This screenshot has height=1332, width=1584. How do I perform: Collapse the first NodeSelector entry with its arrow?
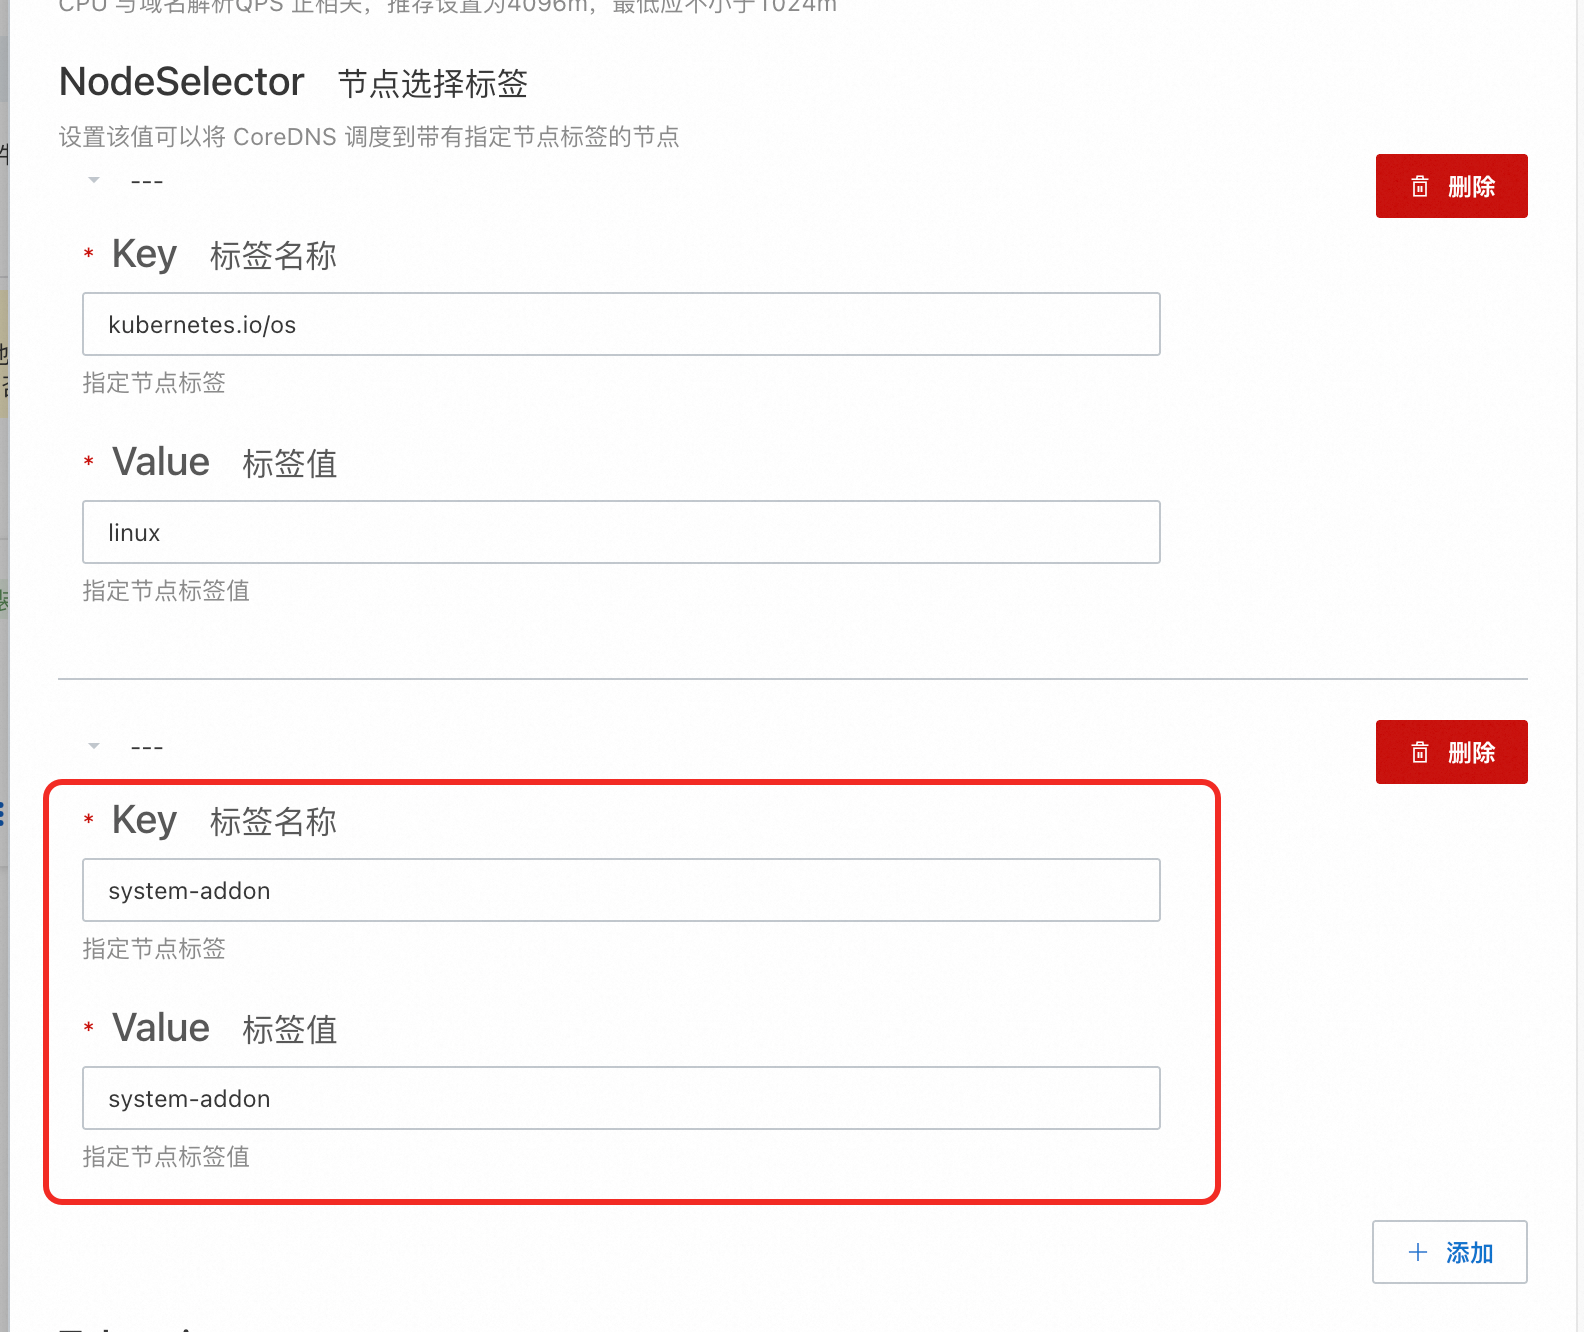(x=94, y=180)
